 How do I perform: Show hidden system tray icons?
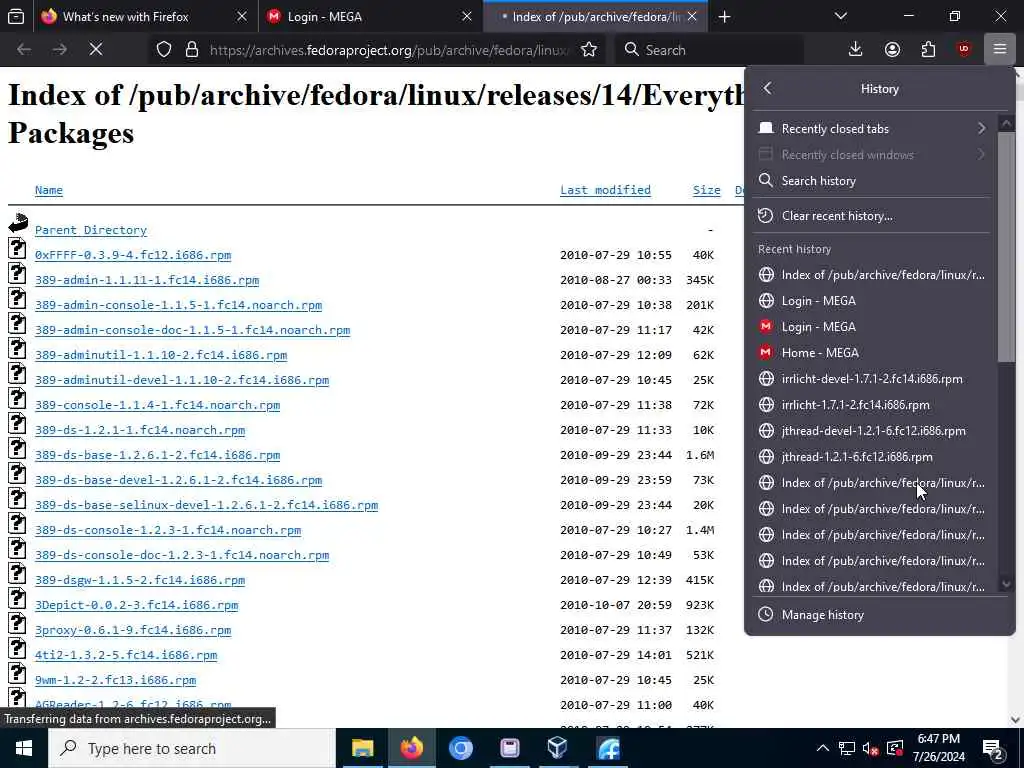[x=823, y=748]
